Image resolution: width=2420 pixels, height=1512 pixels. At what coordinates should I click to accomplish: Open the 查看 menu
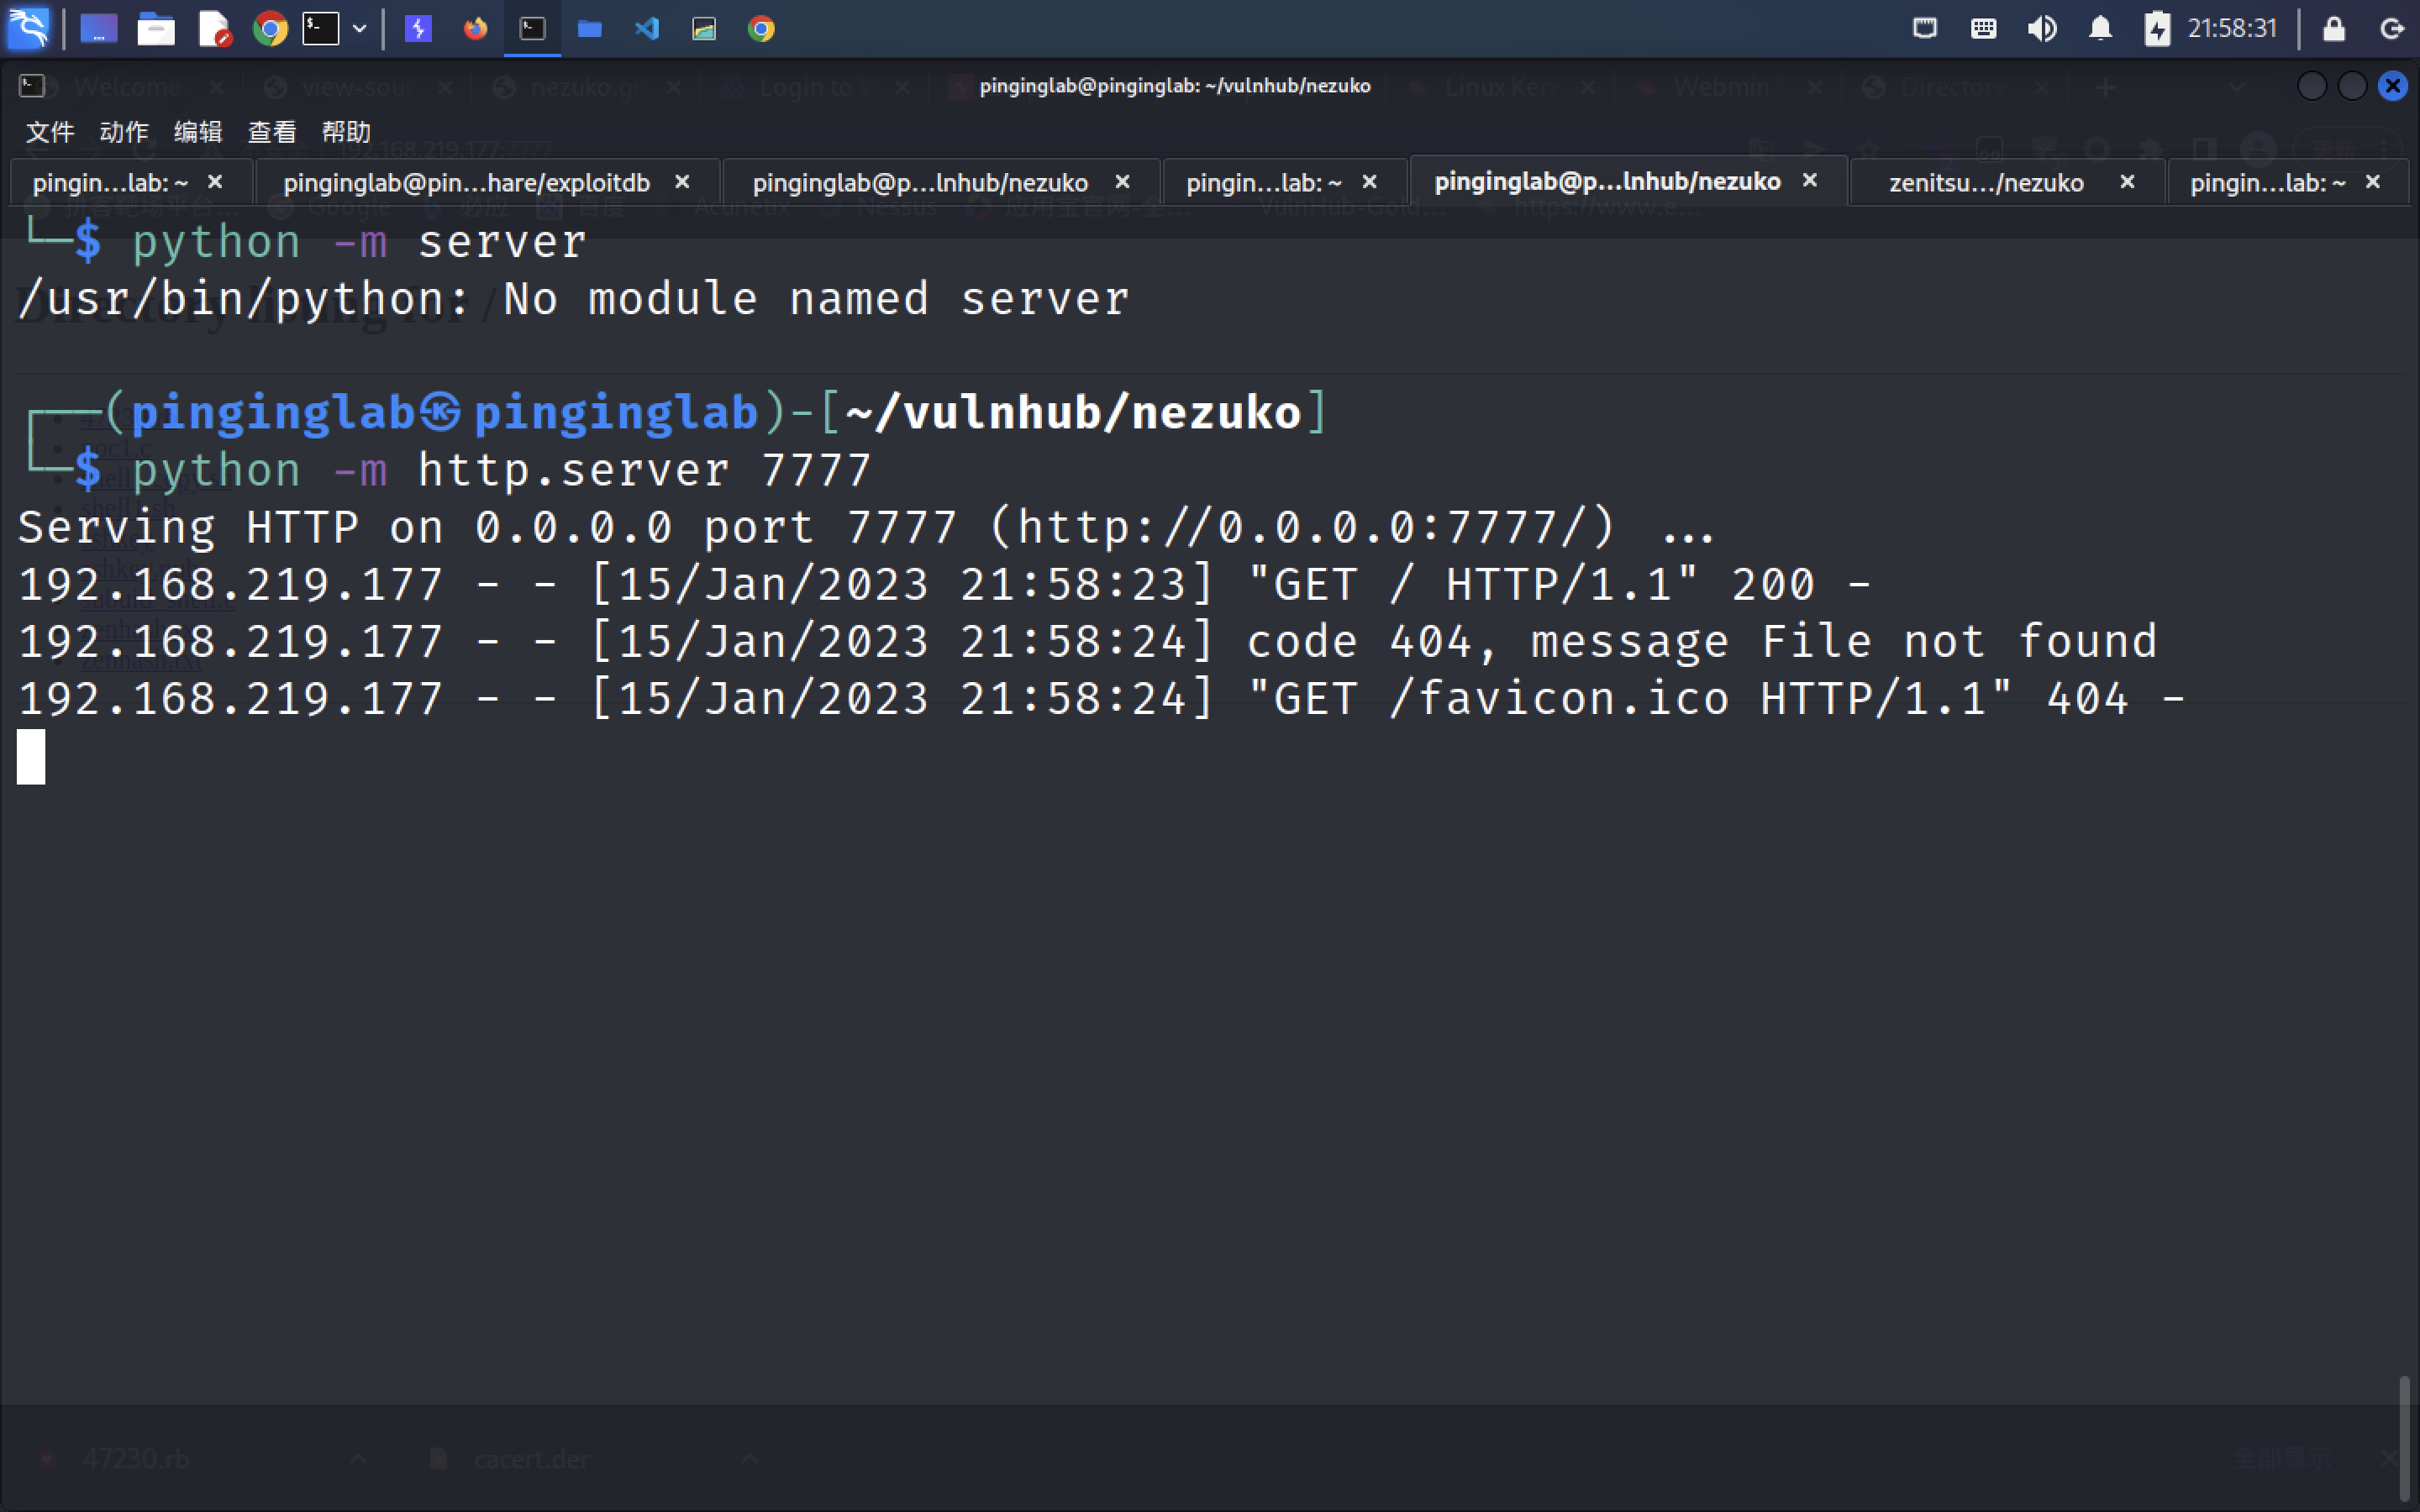pyautogui.click(x=272, y=132)
